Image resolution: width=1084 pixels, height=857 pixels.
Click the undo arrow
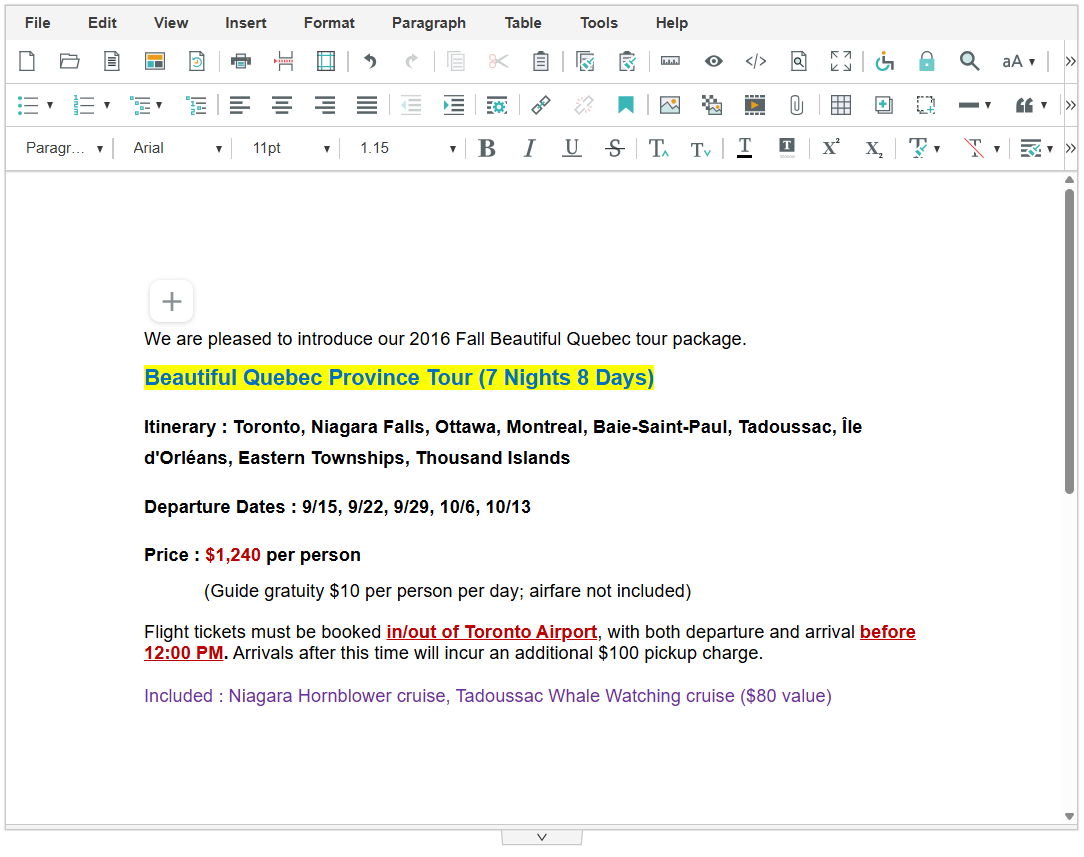[x=370, y=62]
